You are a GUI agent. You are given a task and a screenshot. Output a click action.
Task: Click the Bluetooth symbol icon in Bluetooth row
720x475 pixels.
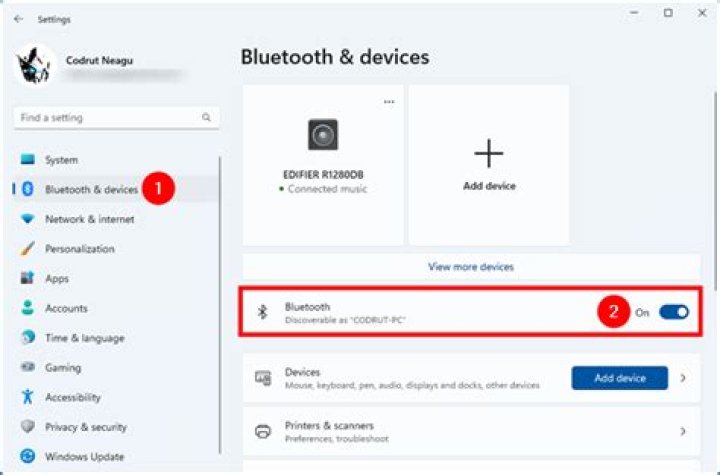(x=263, y=312)
